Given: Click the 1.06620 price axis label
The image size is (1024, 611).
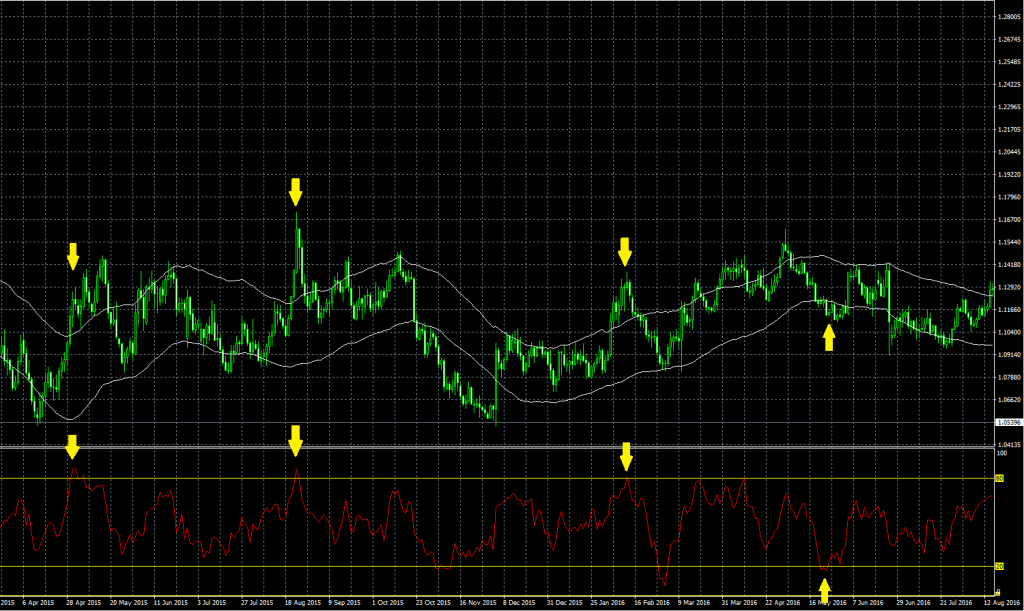Looking at the screenshot, I should [1010, 400].
